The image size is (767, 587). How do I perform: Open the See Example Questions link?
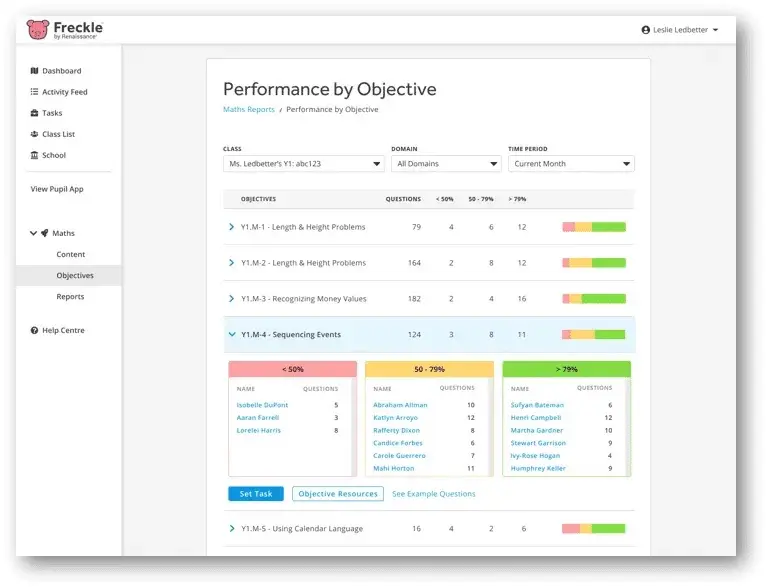pyautogui.click(x=433, y=494)
